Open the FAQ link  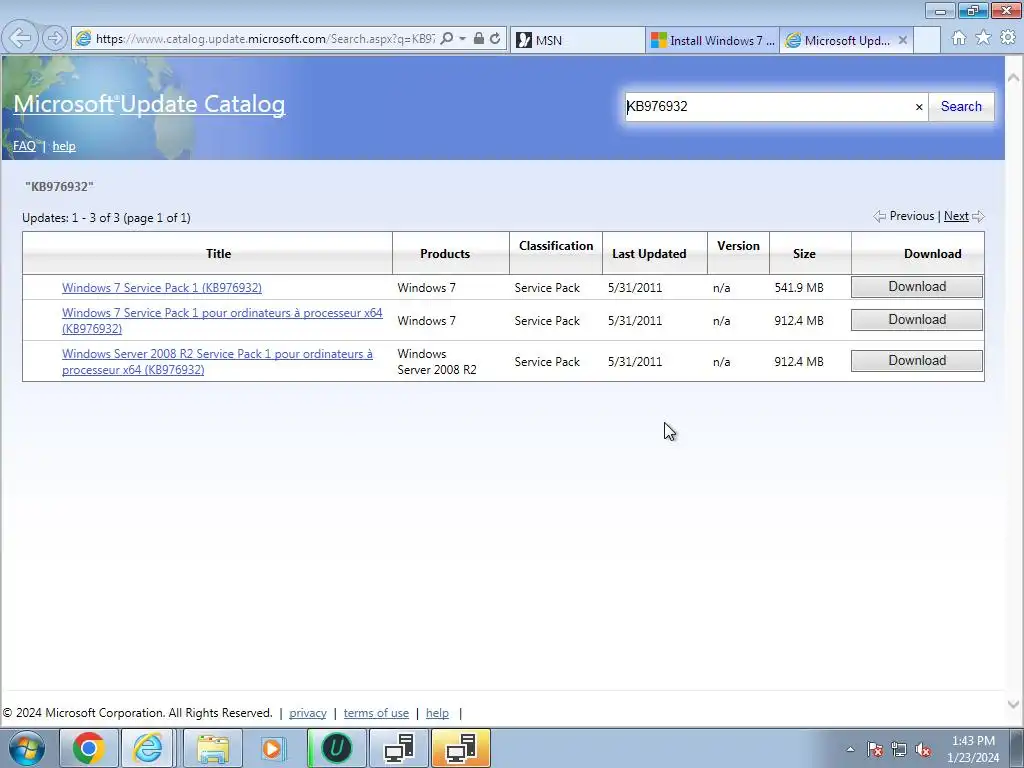pos(24,146)
